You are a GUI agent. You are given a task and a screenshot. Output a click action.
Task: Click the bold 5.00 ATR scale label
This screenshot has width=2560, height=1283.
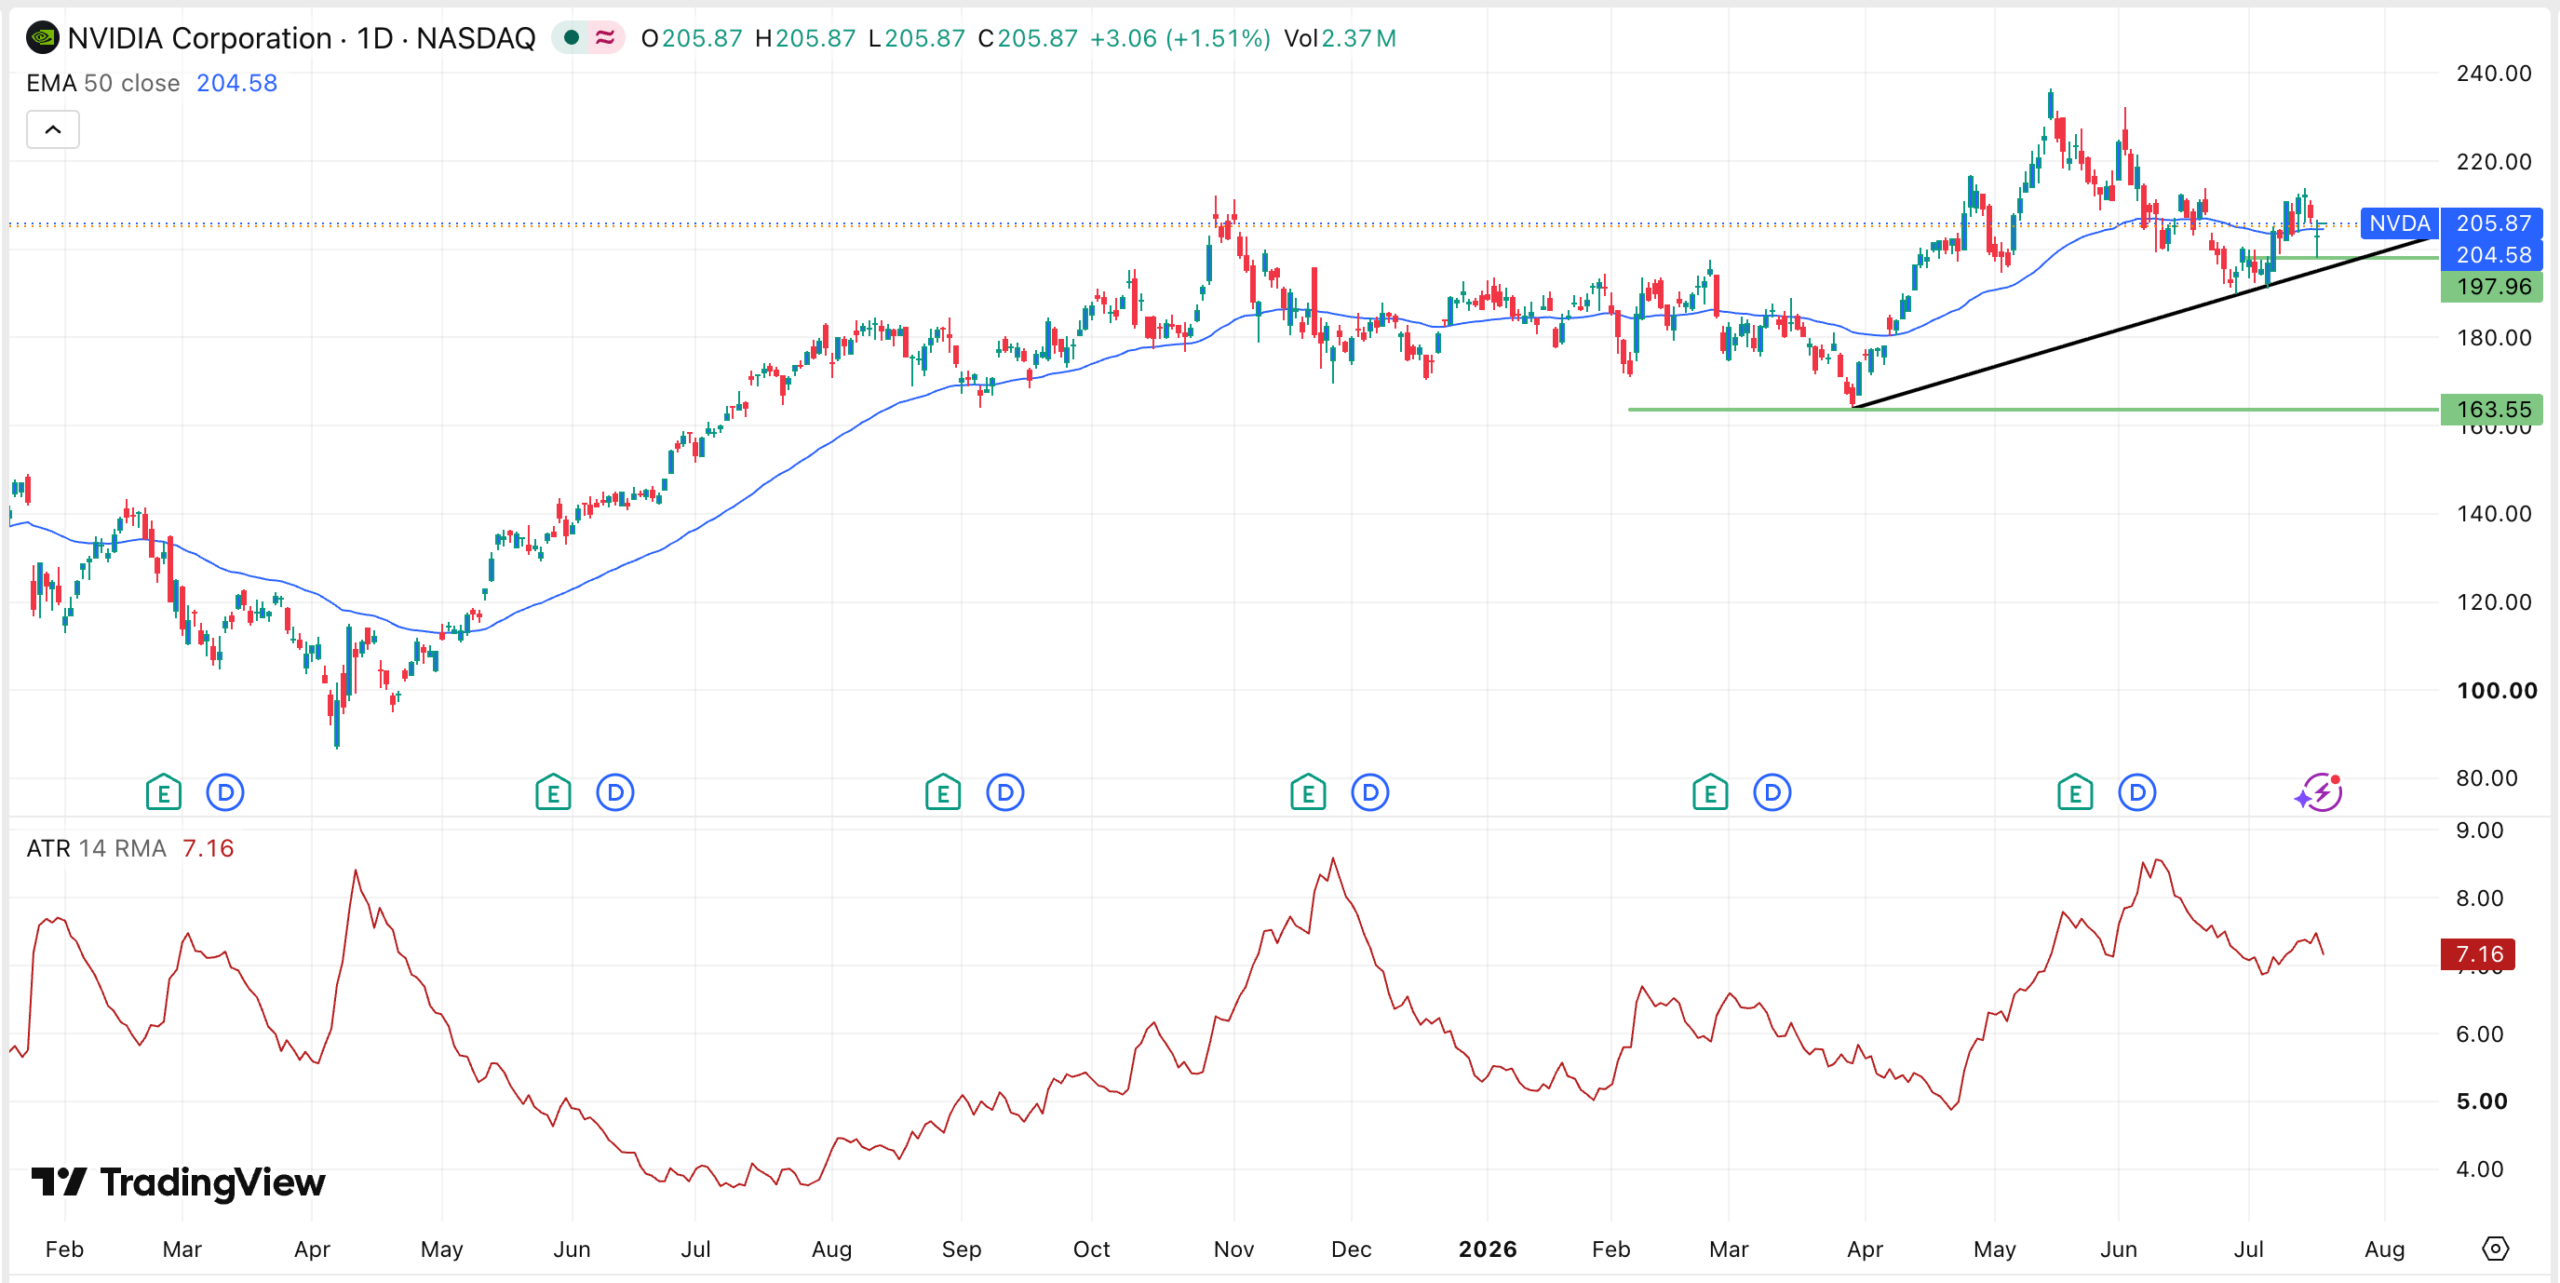[2482, 1101]
